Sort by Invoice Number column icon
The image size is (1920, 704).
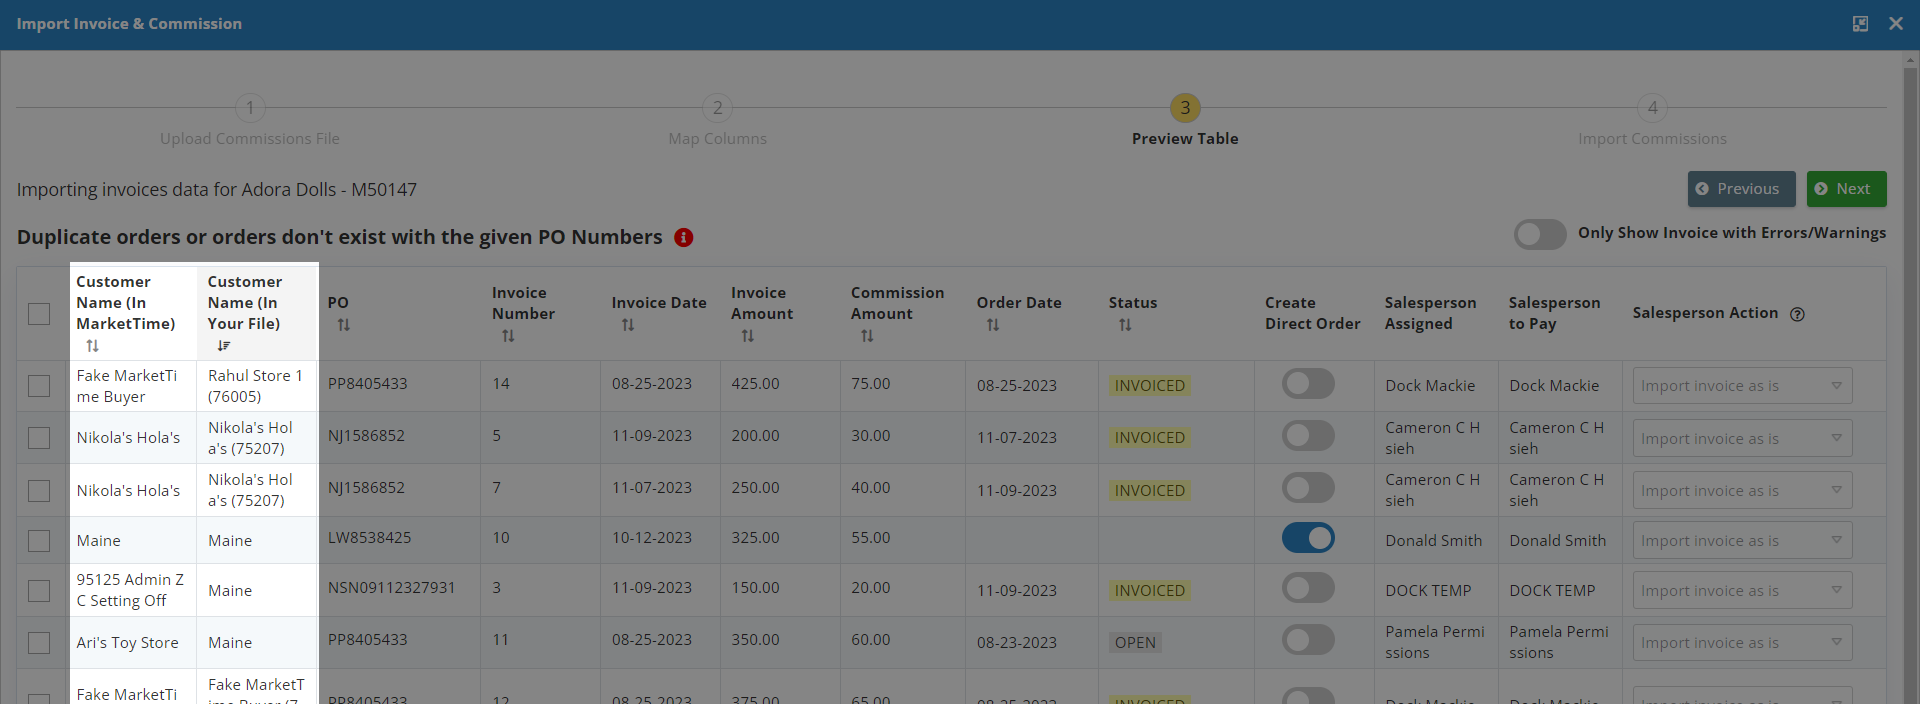[508, 336]
